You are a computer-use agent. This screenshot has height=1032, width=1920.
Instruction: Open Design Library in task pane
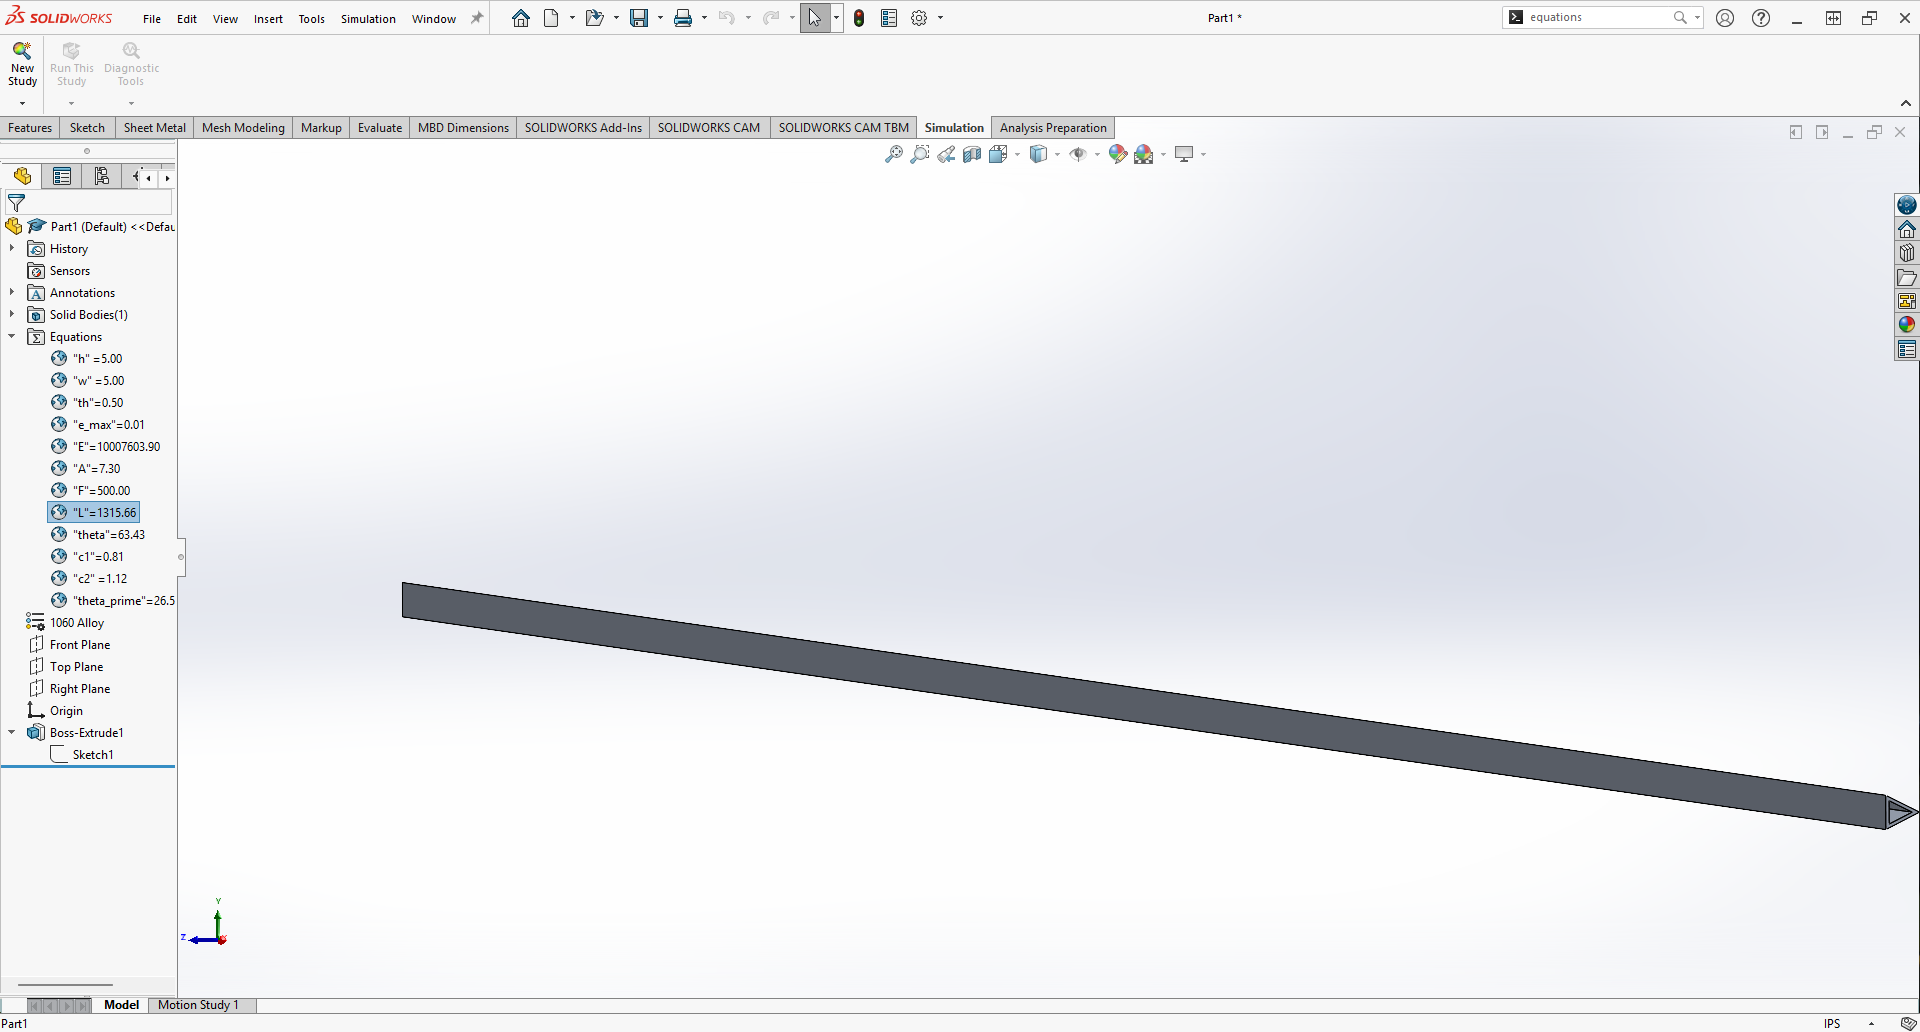[1907, 254]
